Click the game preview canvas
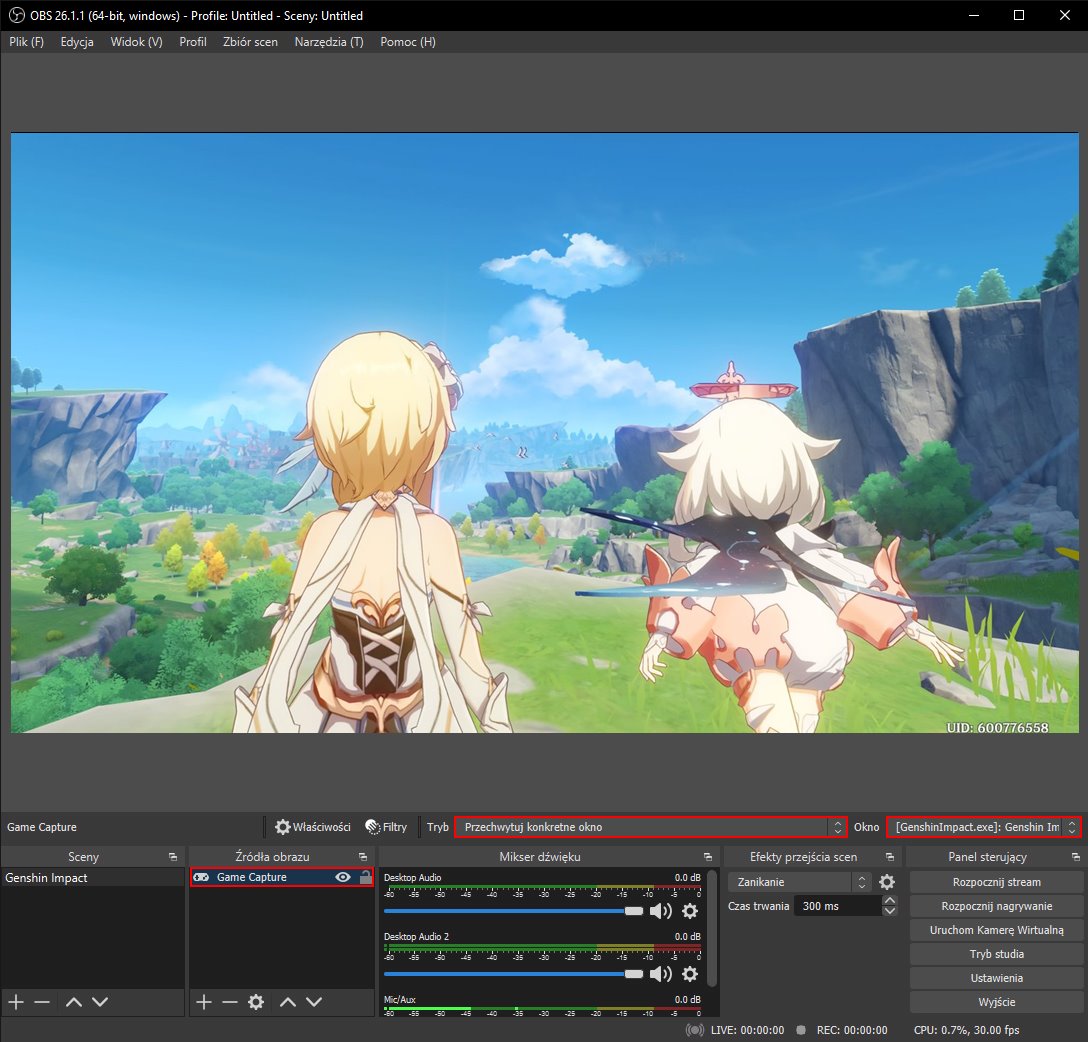Image resolution: width=1088 pixels, height=1042 pixels. pos(545,433)
